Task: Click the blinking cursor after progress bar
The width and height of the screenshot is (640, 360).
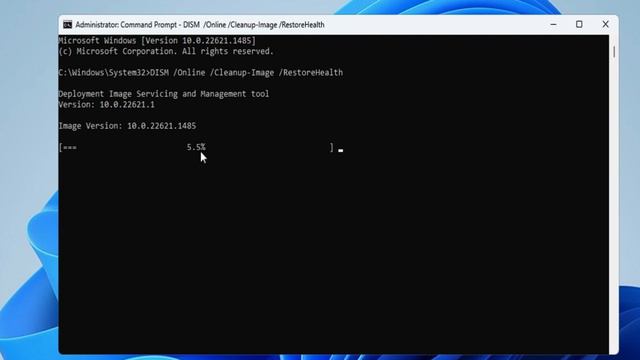Action: 340,151
